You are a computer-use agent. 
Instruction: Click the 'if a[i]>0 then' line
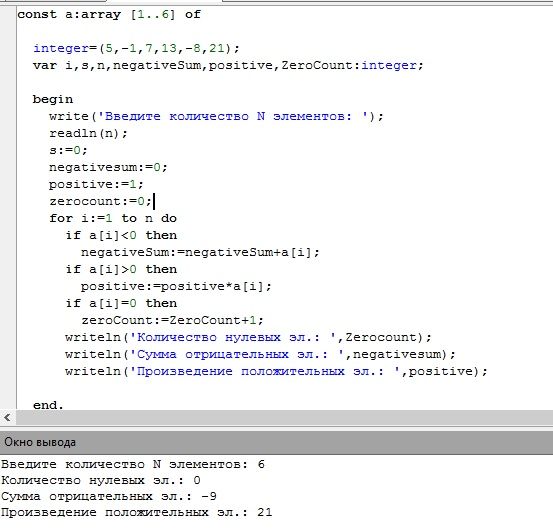(x=121, y=269)
